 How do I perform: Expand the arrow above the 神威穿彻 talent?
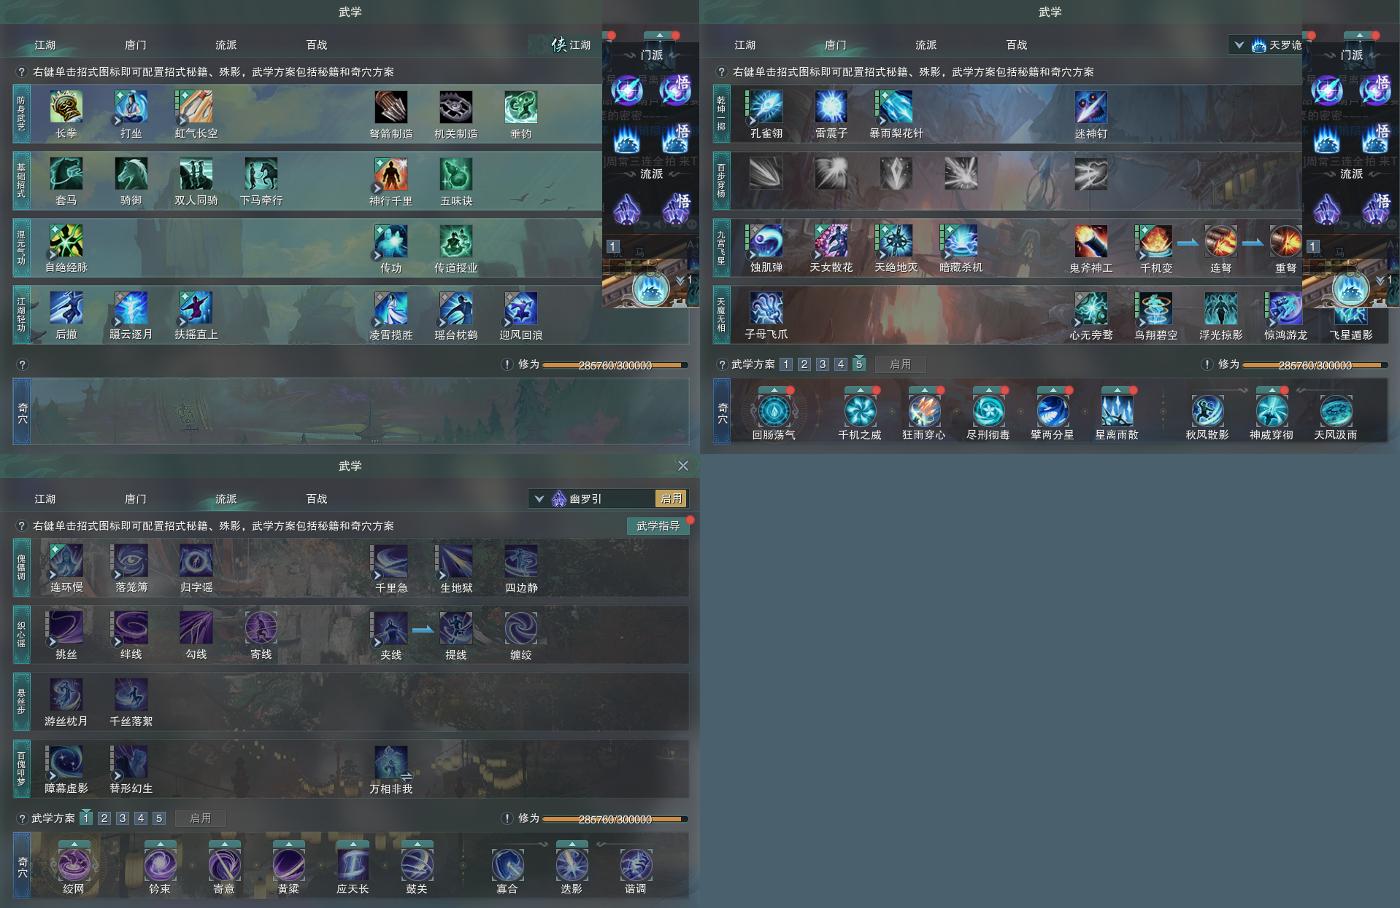click(1272, 390)
